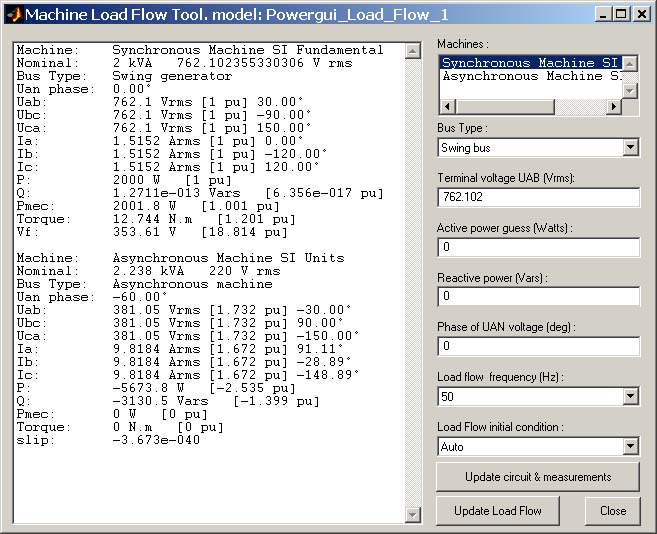Click the Terminal voltage UAB field
This screenshot has height=534, width=657.
[x=538, y=197]
